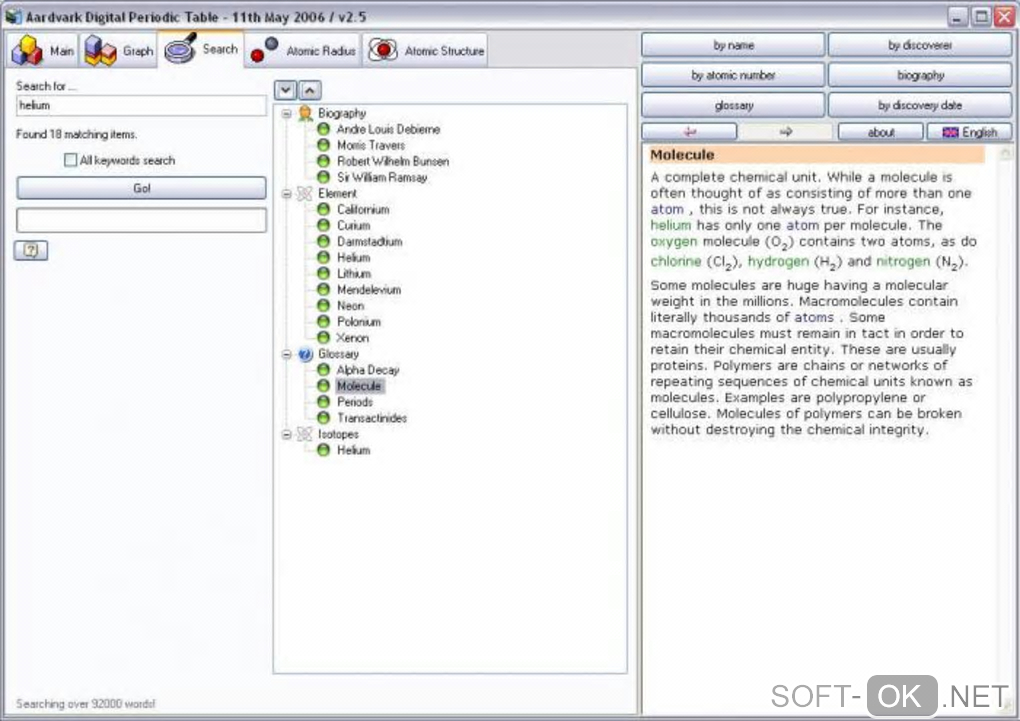
Task: Click green bullet beside Darmstadtium
Action: tap(323, 241)
